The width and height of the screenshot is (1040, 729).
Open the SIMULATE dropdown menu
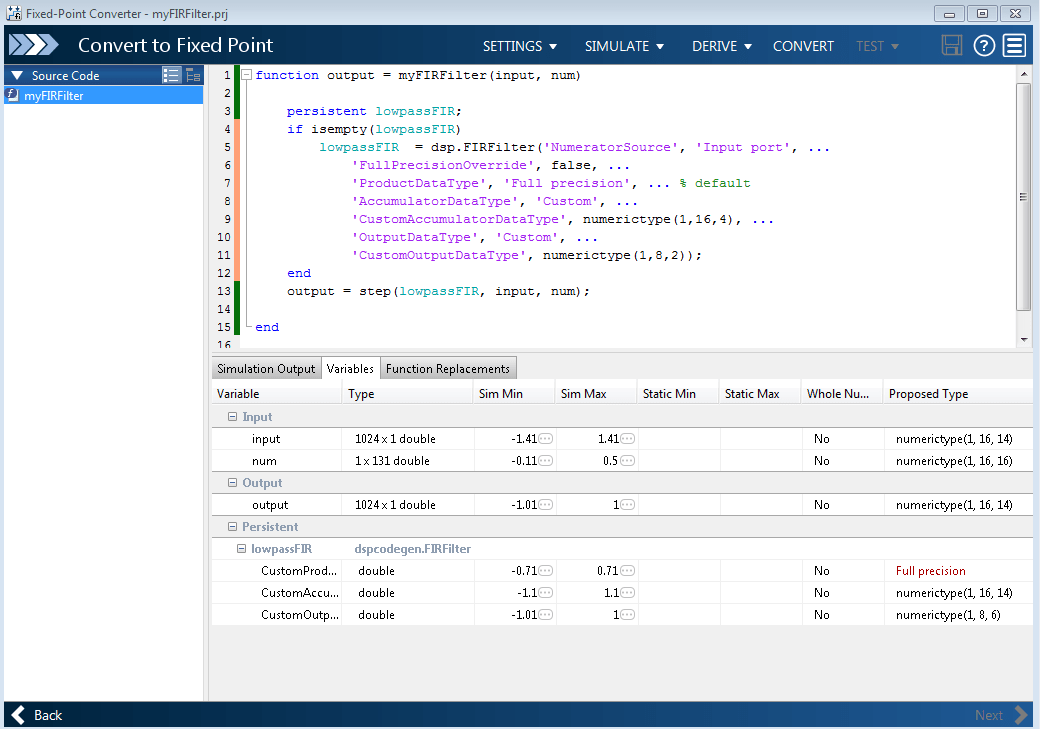[624, 46]
